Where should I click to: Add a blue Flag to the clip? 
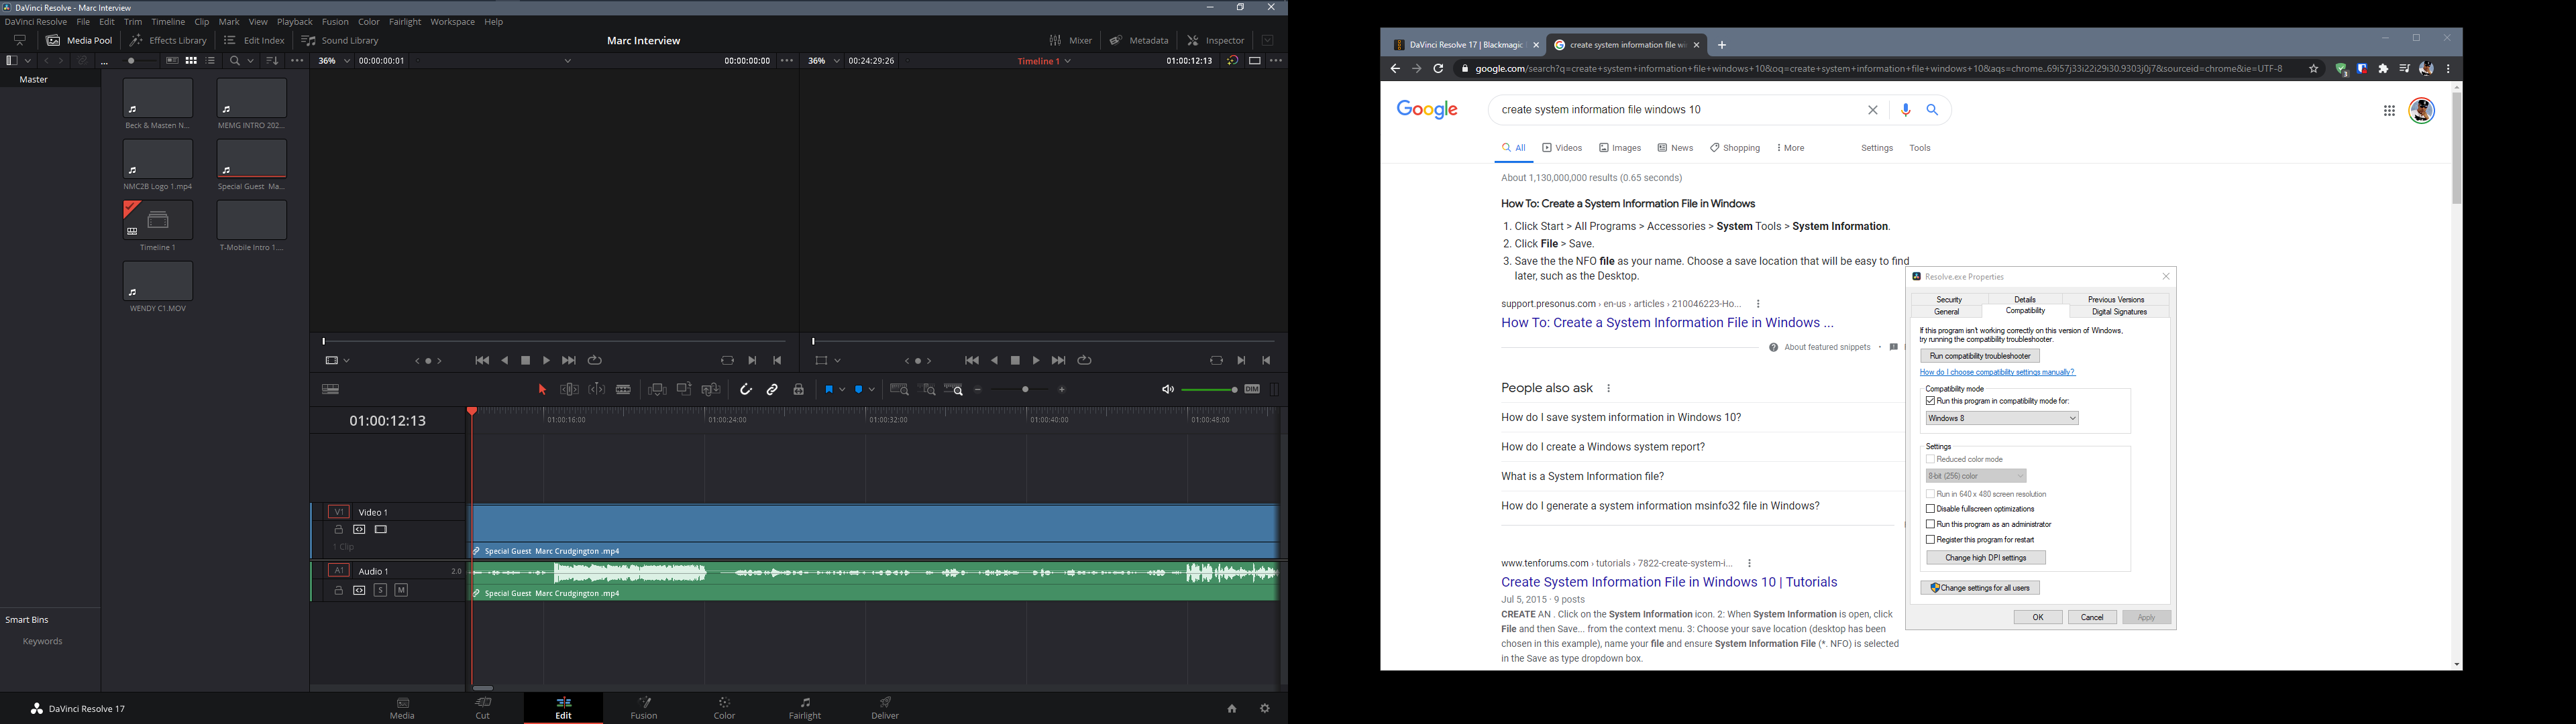pos(829,390)
